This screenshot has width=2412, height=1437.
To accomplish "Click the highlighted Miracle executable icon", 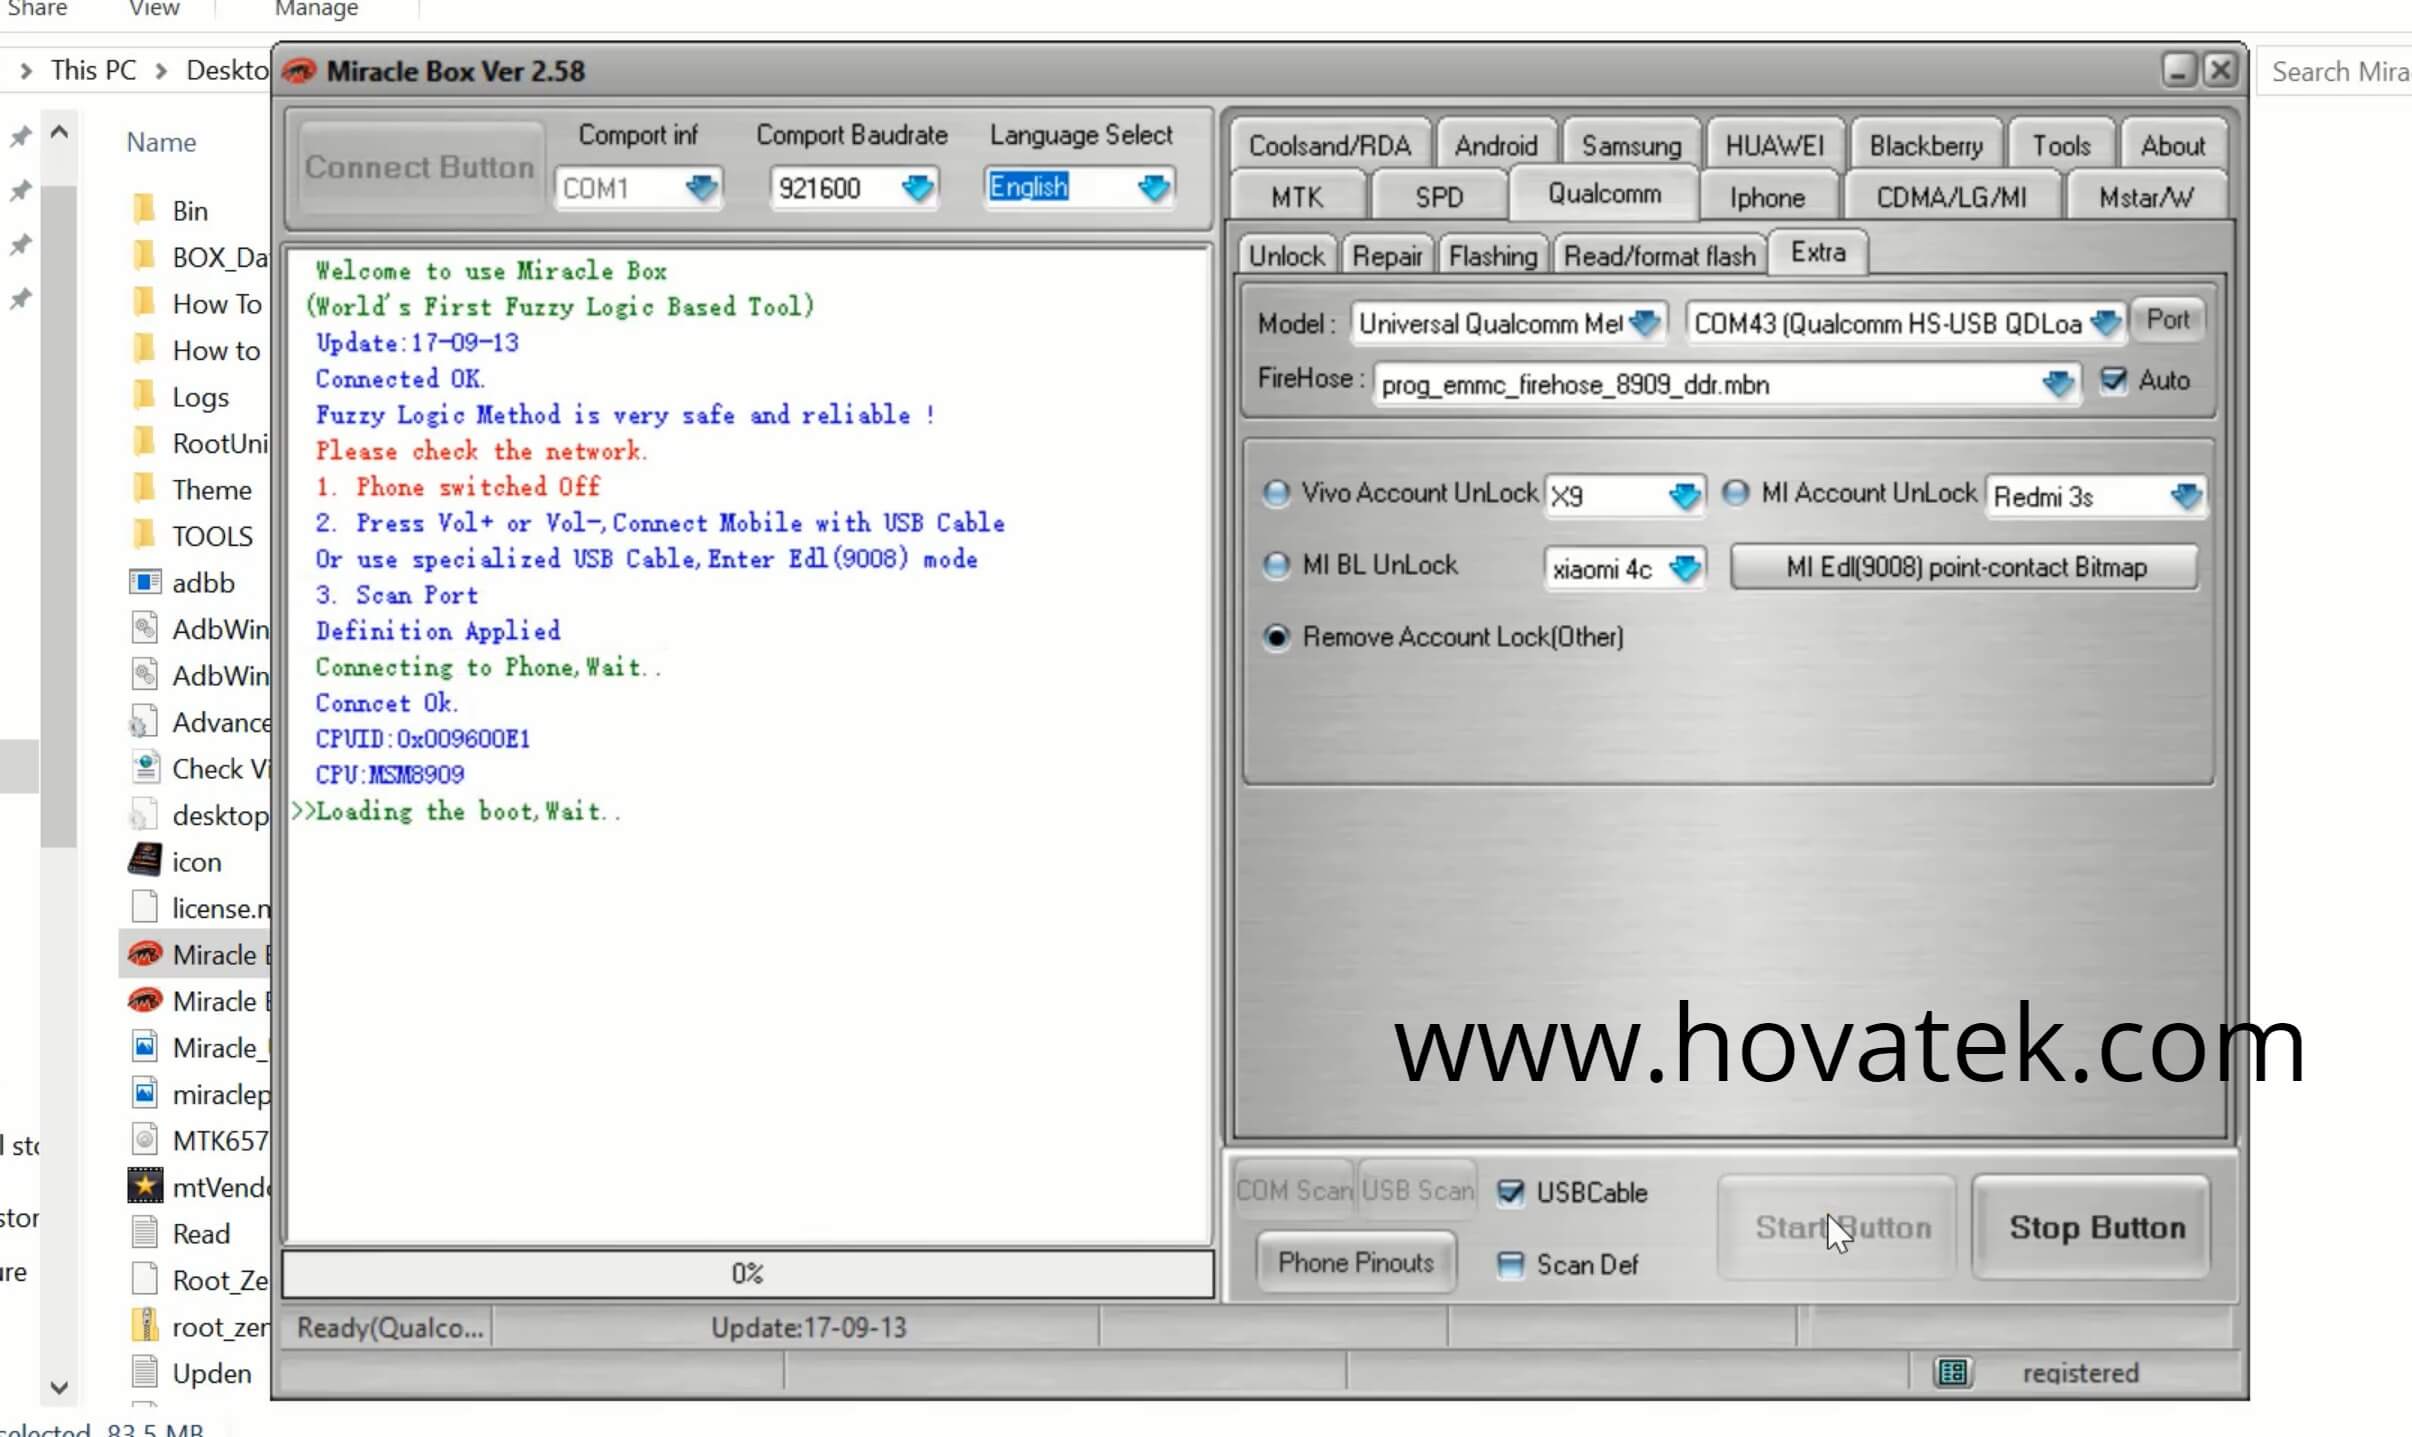I will [145, 954].
